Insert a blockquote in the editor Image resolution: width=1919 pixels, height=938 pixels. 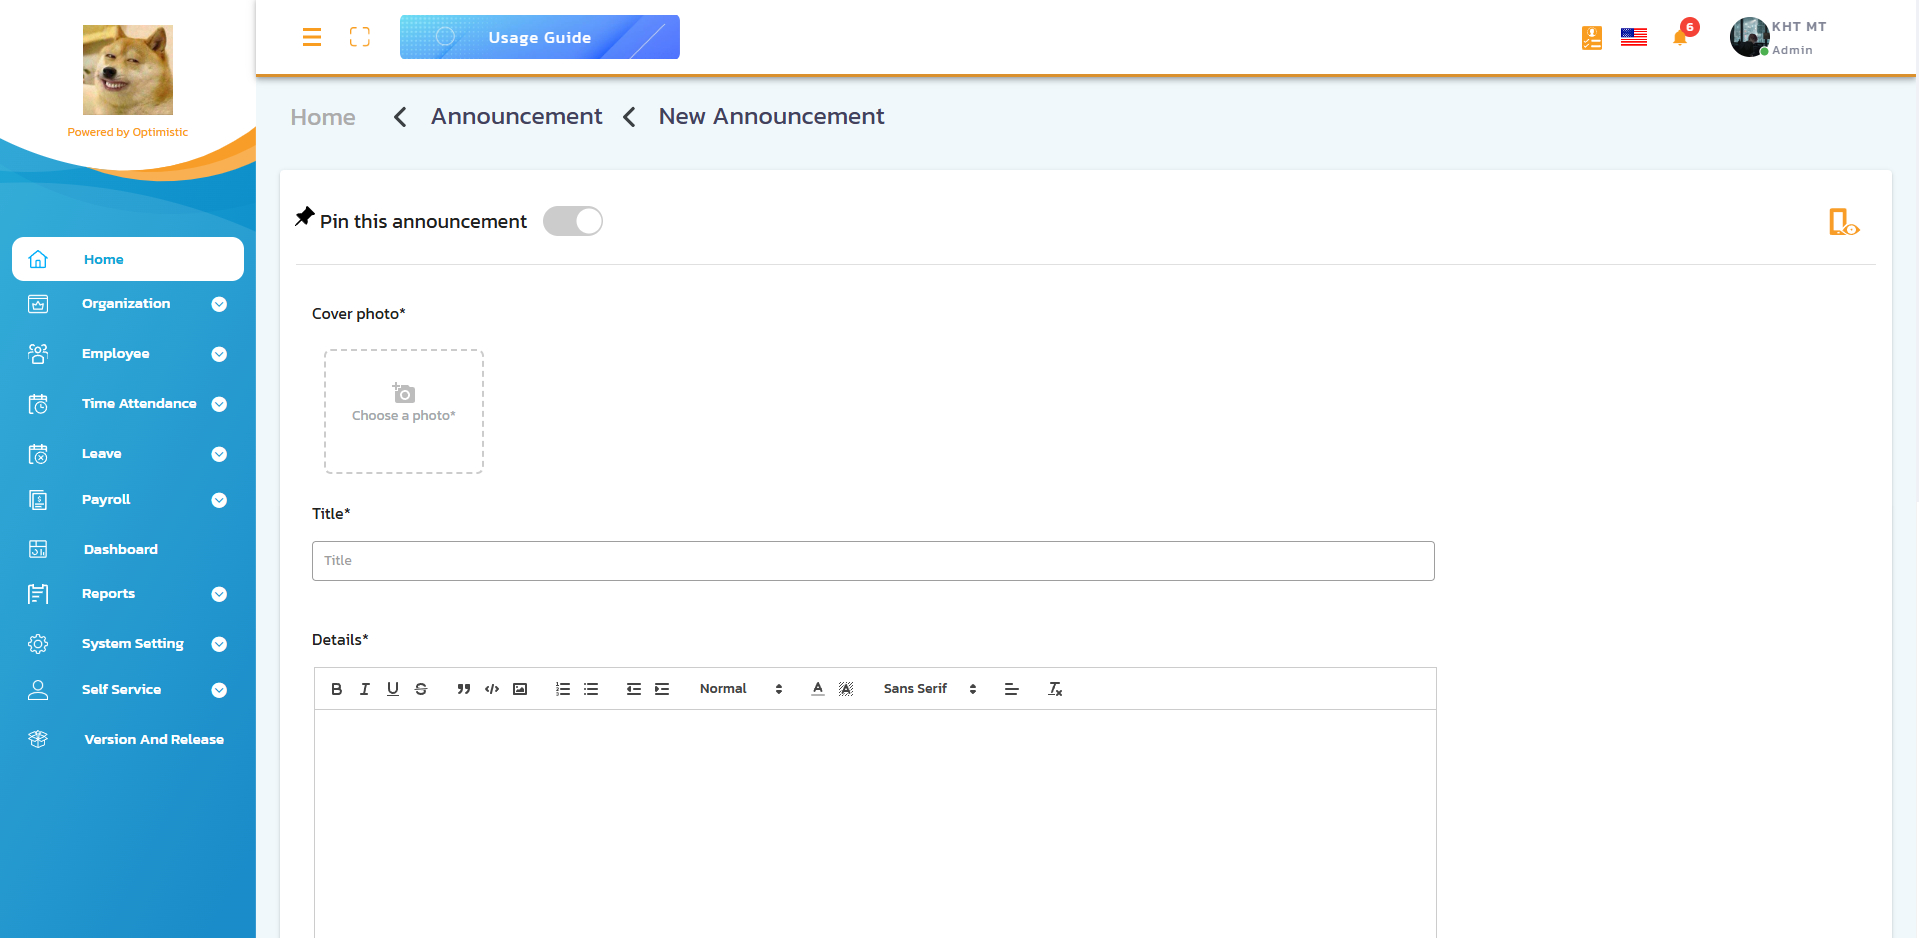(463, 689)
